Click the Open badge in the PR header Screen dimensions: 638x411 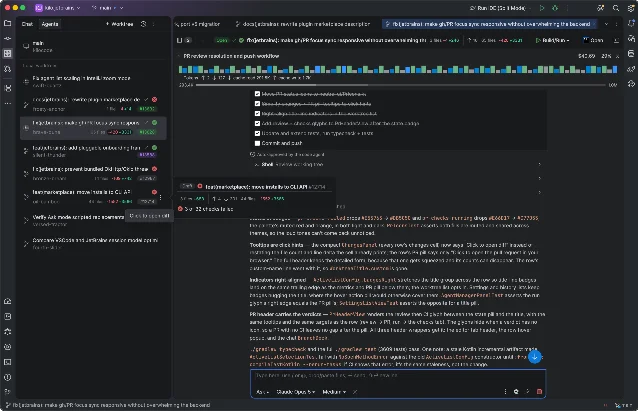pos(223,40)
